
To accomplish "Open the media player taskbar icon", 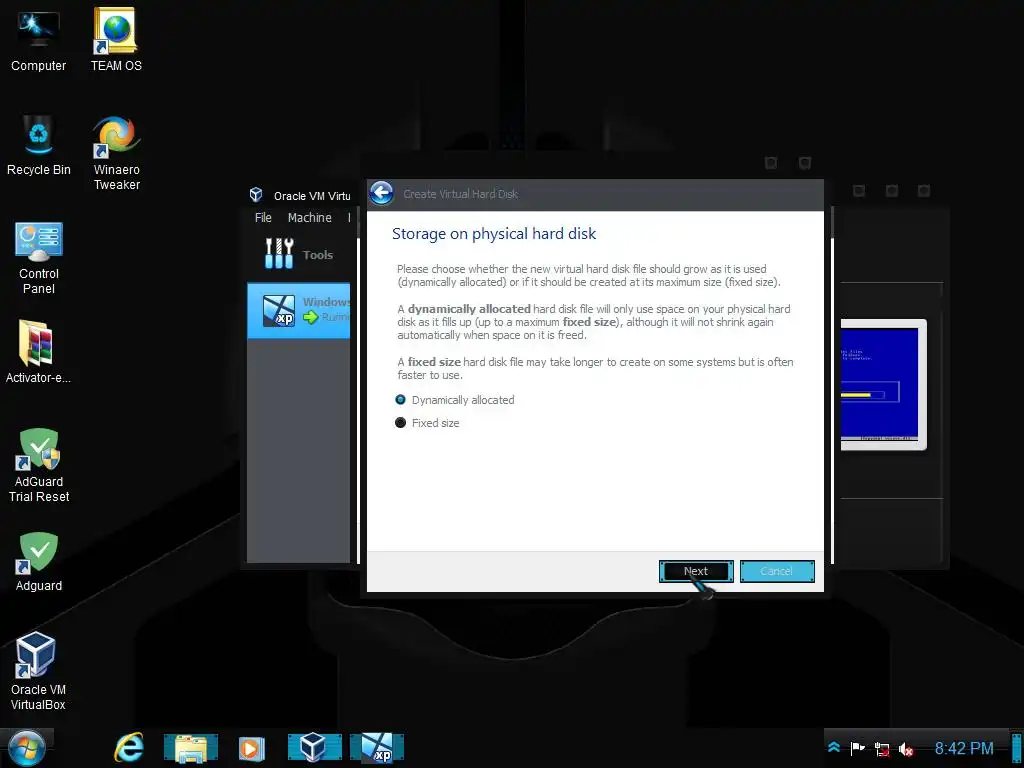I will point(251,748).
